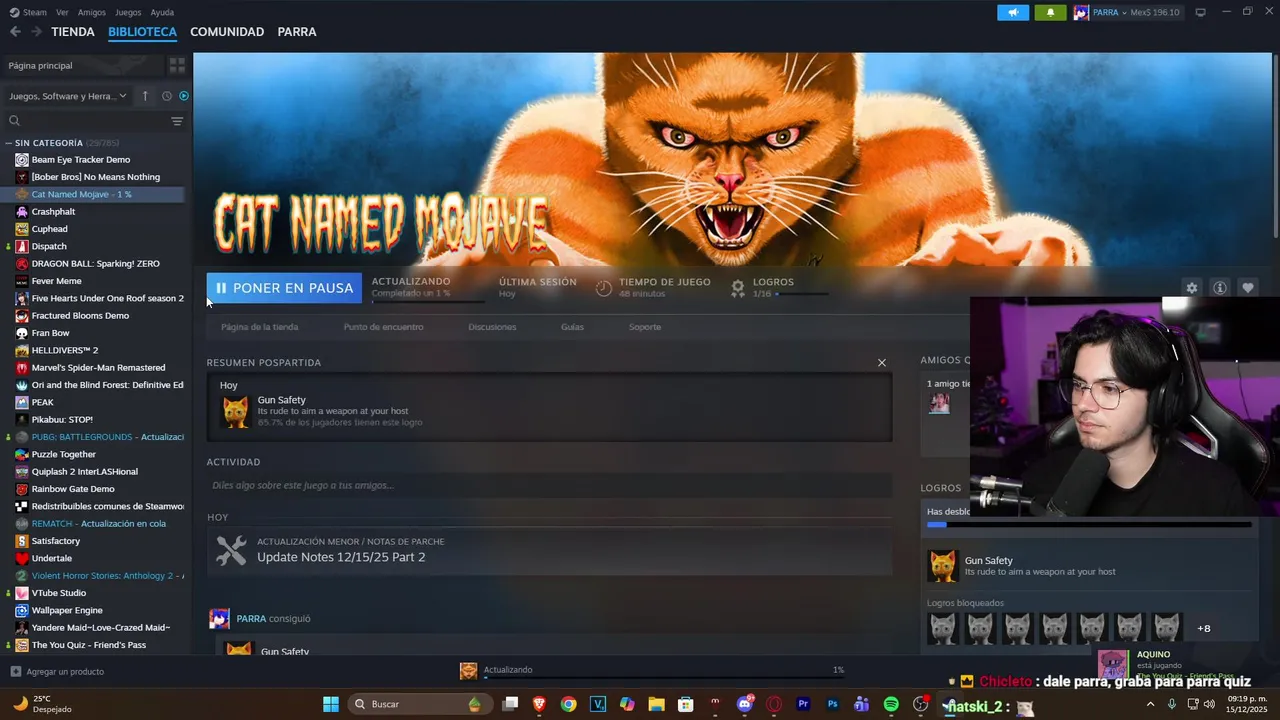The width and height of the screenshot is (1280, 720).
Task: Close the post-game summary panel
Action: coord(881,363)
